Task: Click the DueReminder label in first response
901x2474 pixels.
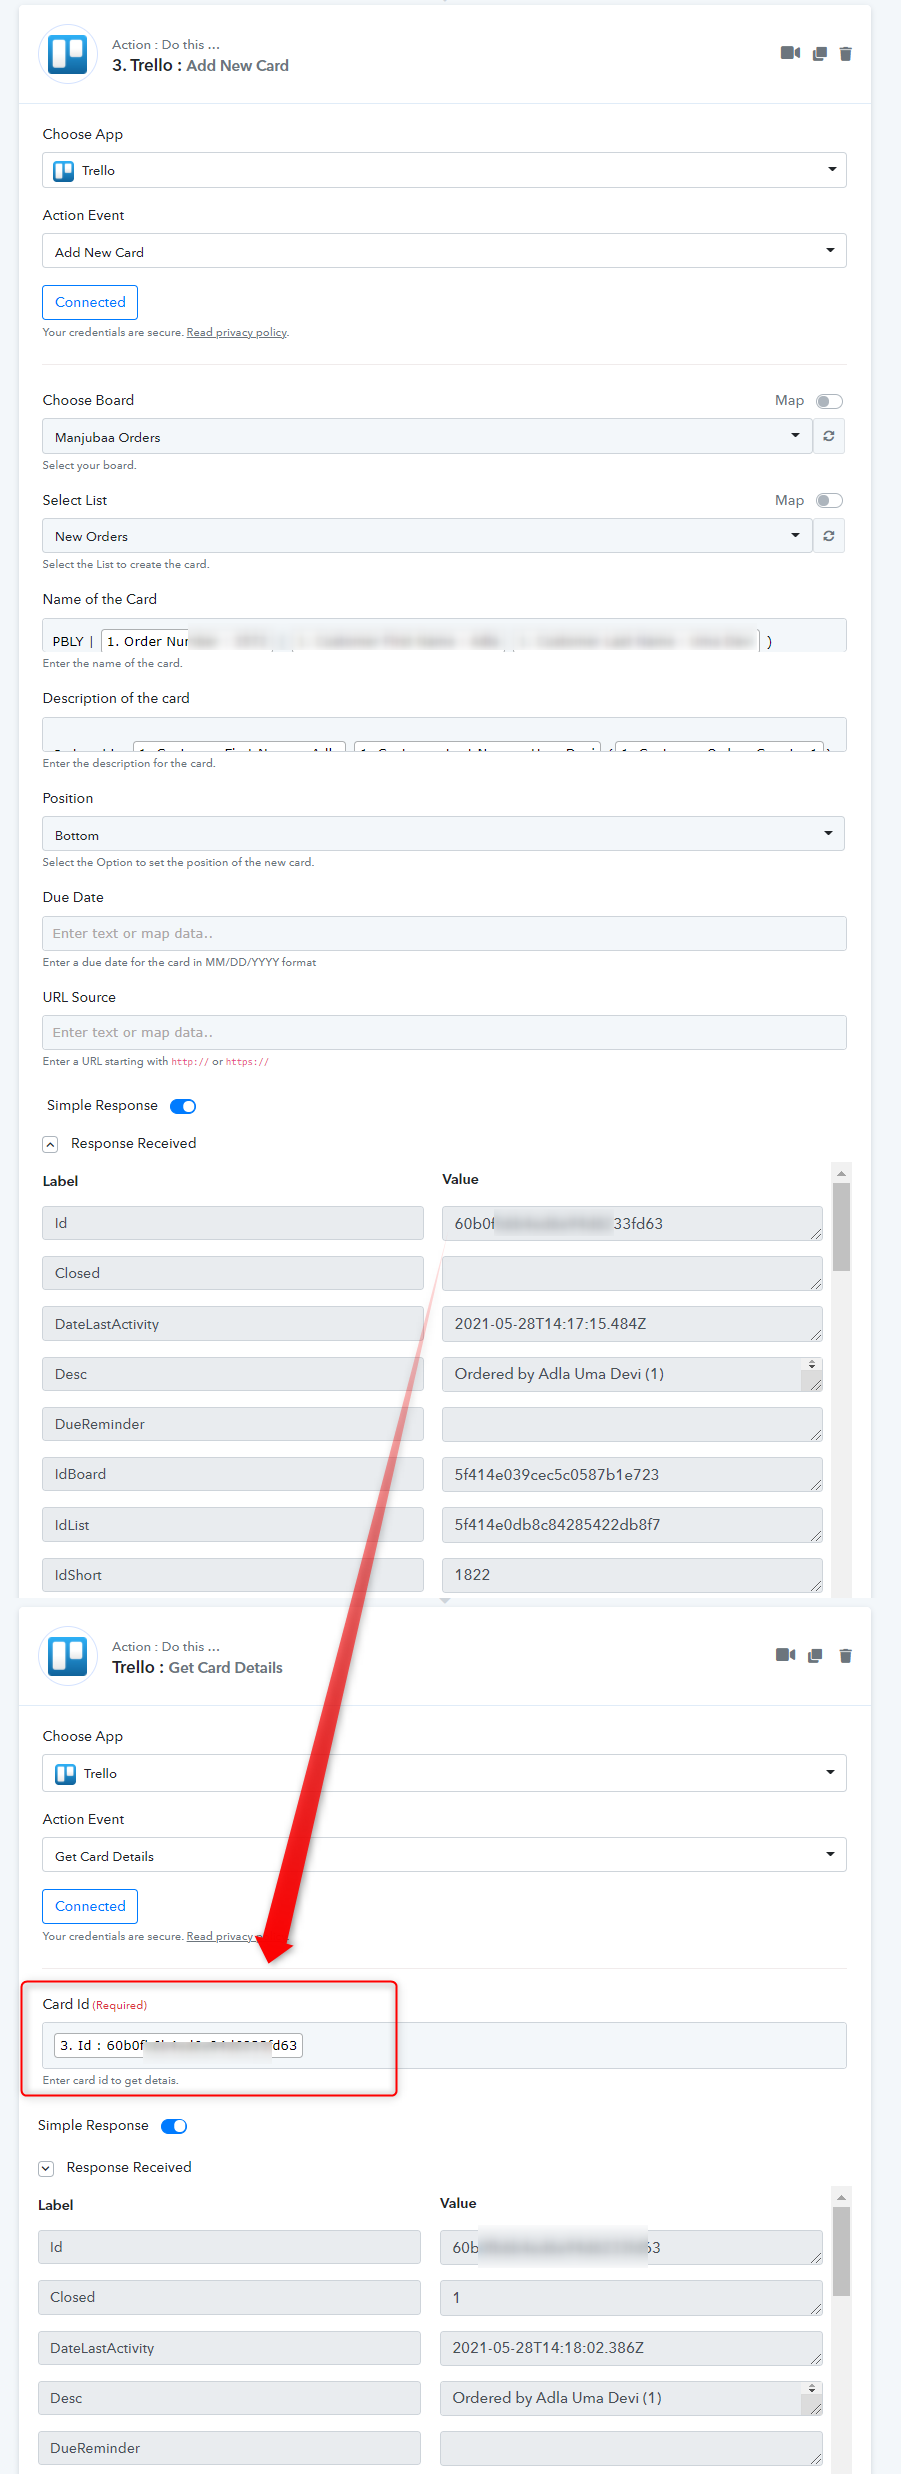Action: 233,1424
